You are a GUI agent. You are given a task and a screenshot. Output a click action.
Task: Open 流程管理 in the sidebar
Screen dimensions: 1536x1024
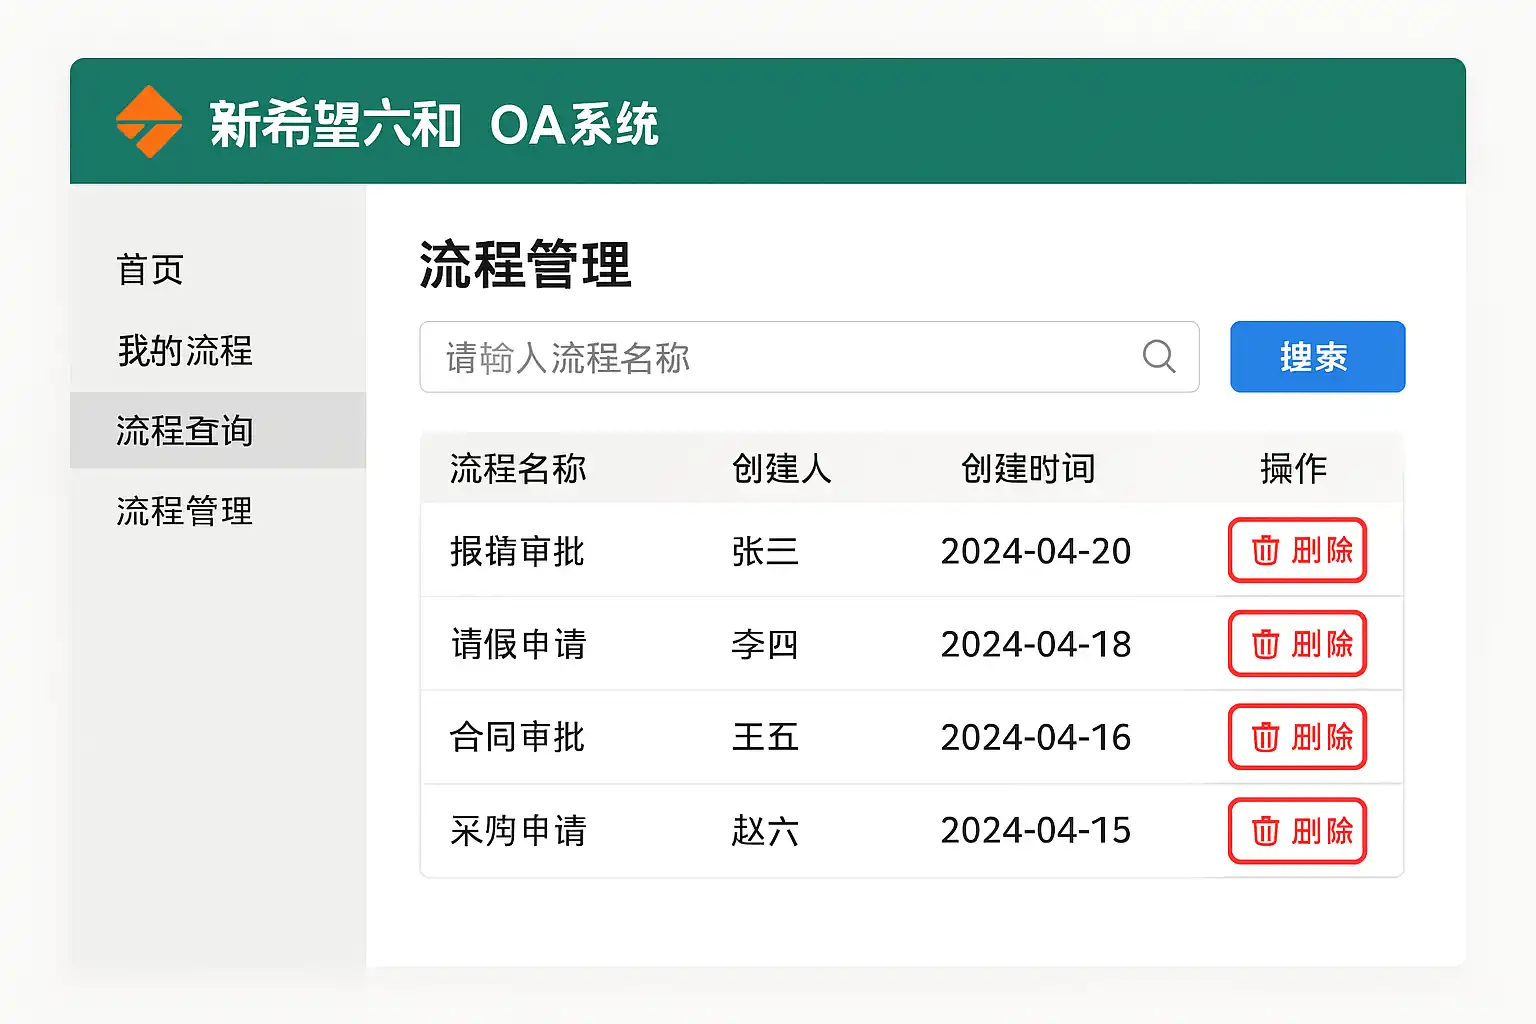[185, 511]
